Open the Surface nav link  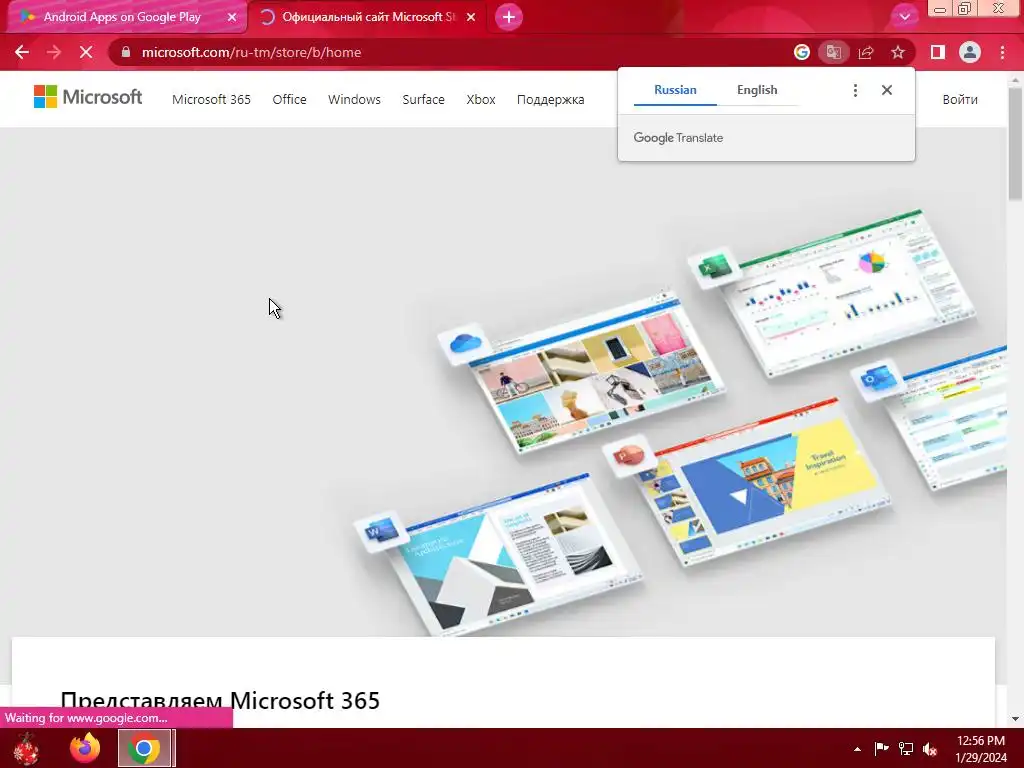click(423, 99)
